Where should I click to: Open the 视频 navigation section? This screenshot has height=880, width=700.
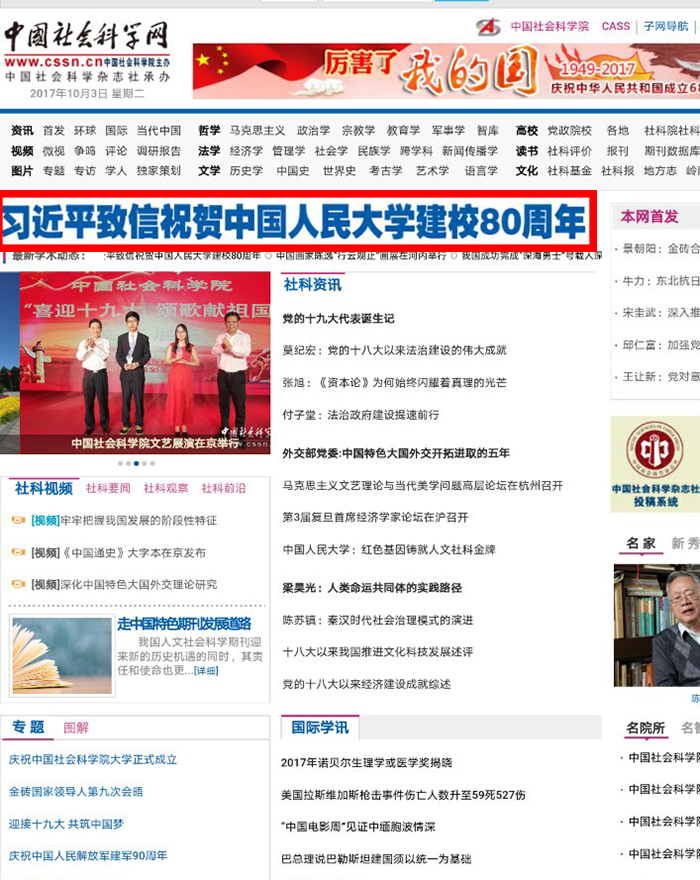pos(22,150)
